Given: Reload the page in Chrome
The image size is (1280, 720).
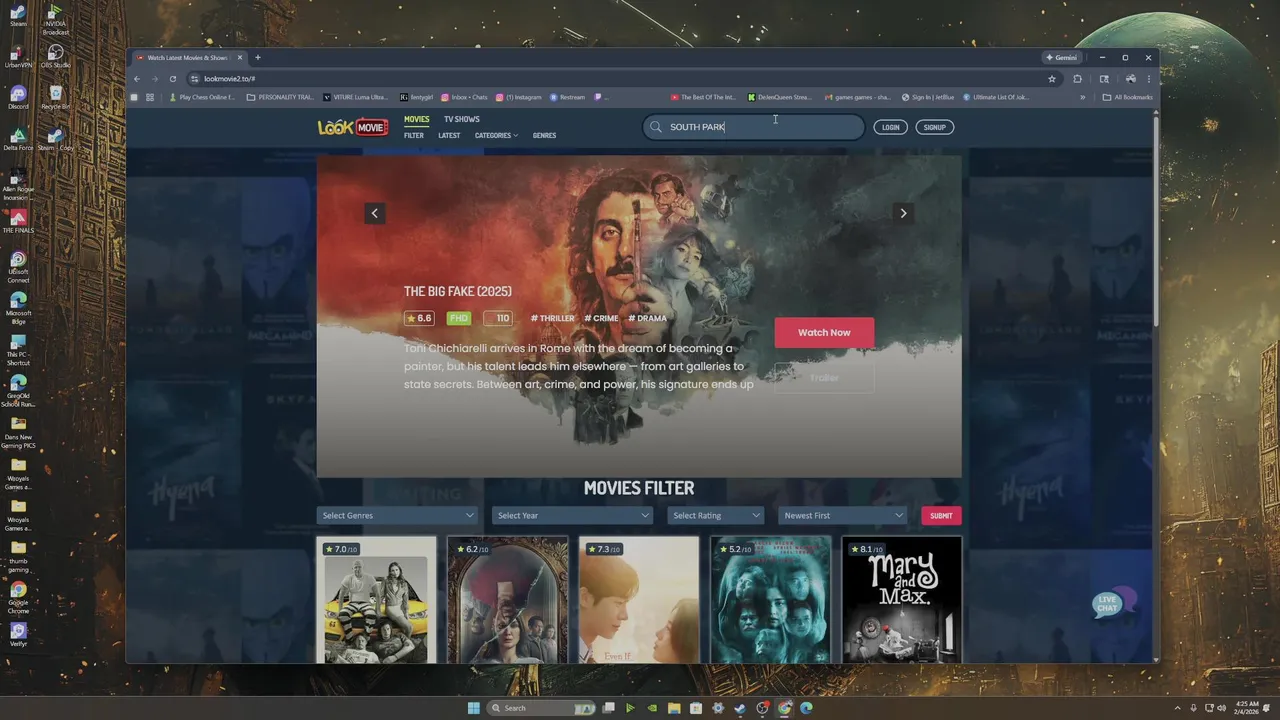Looking at the screenshot, I should [x=173, y=79].
